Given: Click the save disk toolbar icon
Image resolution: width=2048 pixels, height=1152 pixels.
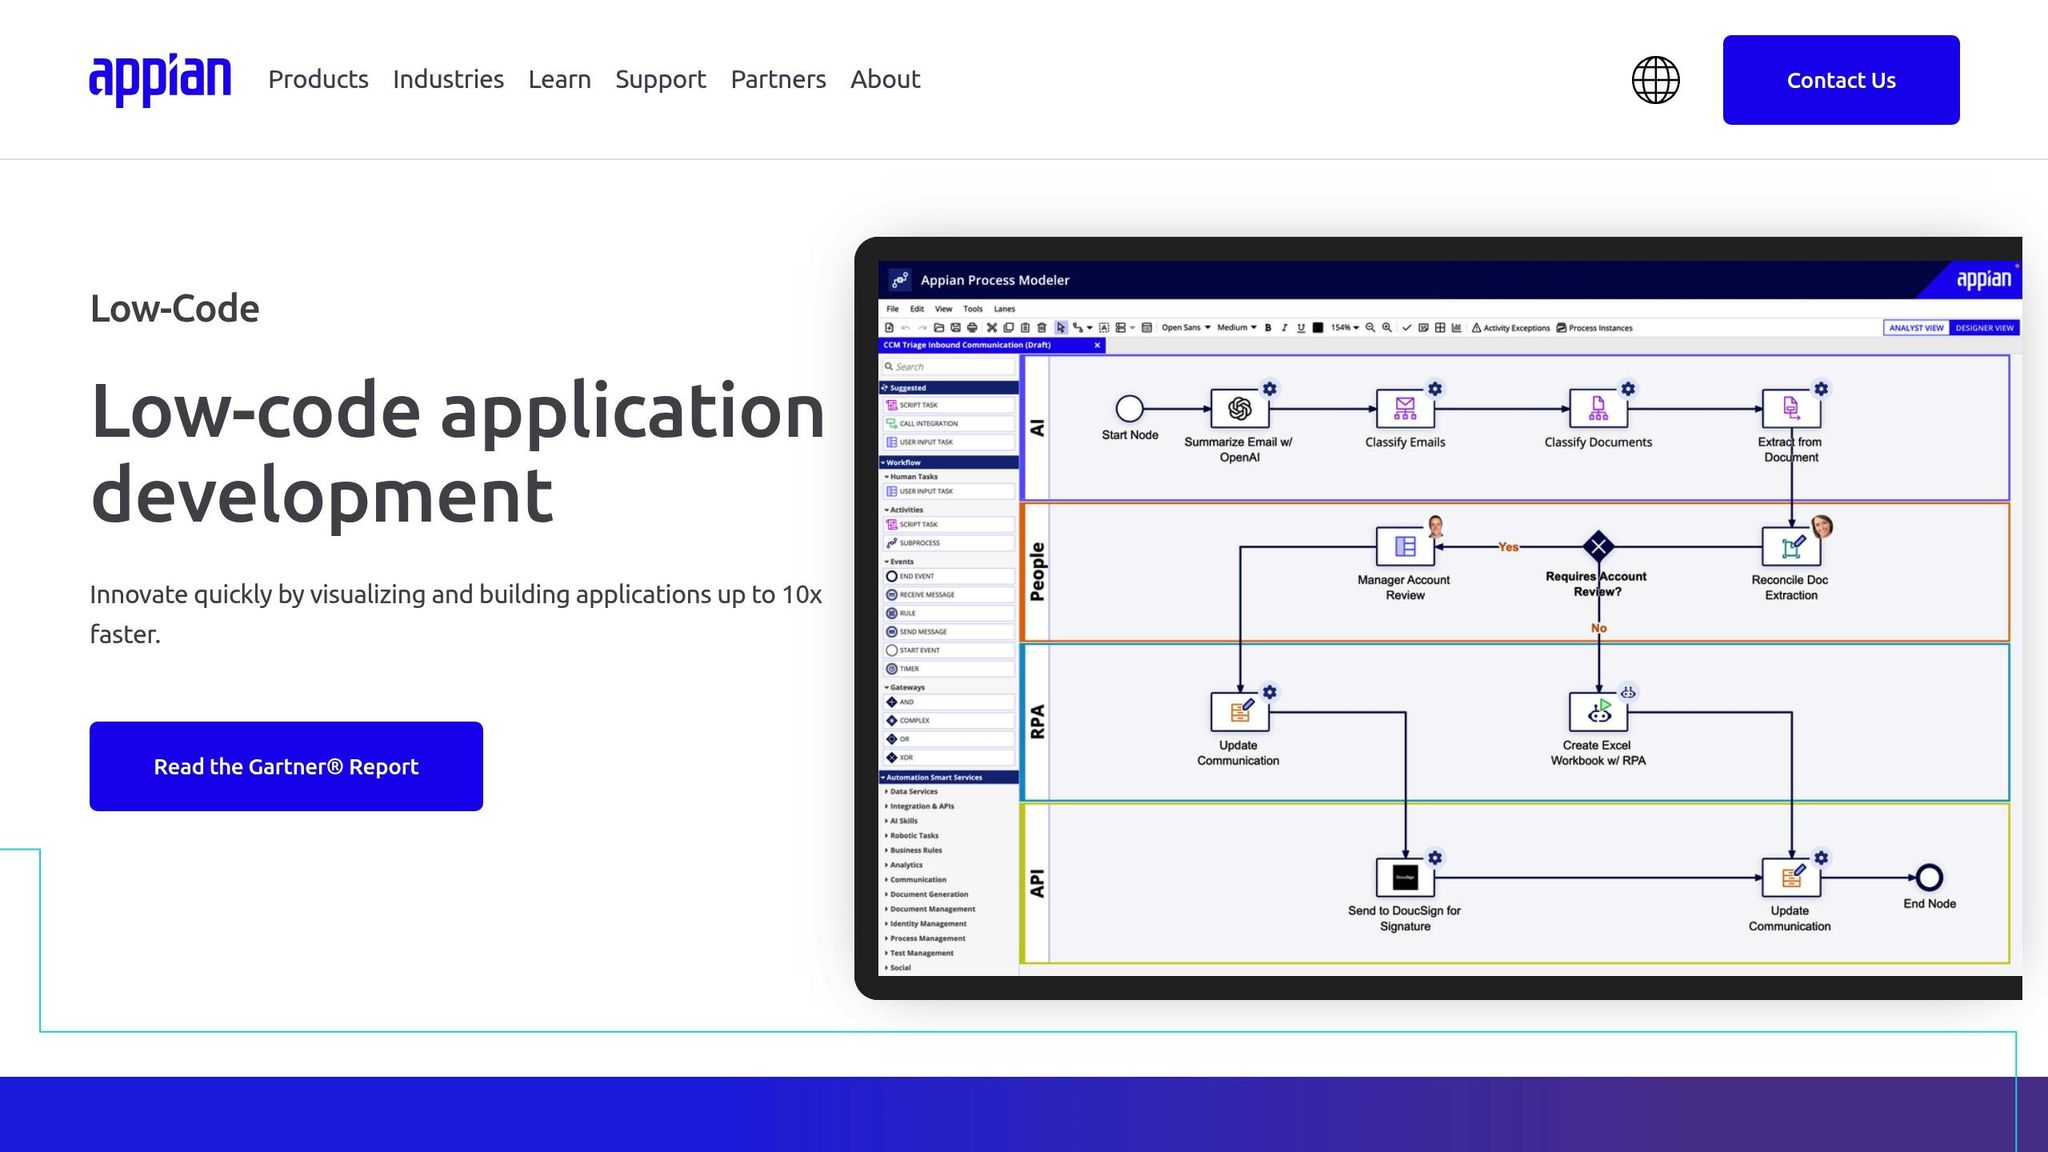Looking at the screenshot, I should (x=956, y=327).
